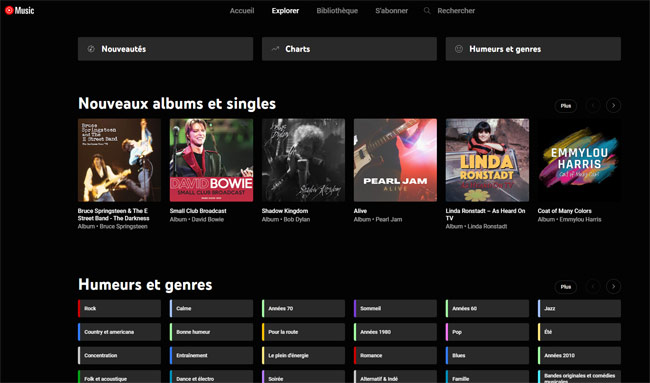This screenshot has width=650, height=383.
Task: Click the Charts trending icon
Action: pyautogui.click(x=275, y=49)
